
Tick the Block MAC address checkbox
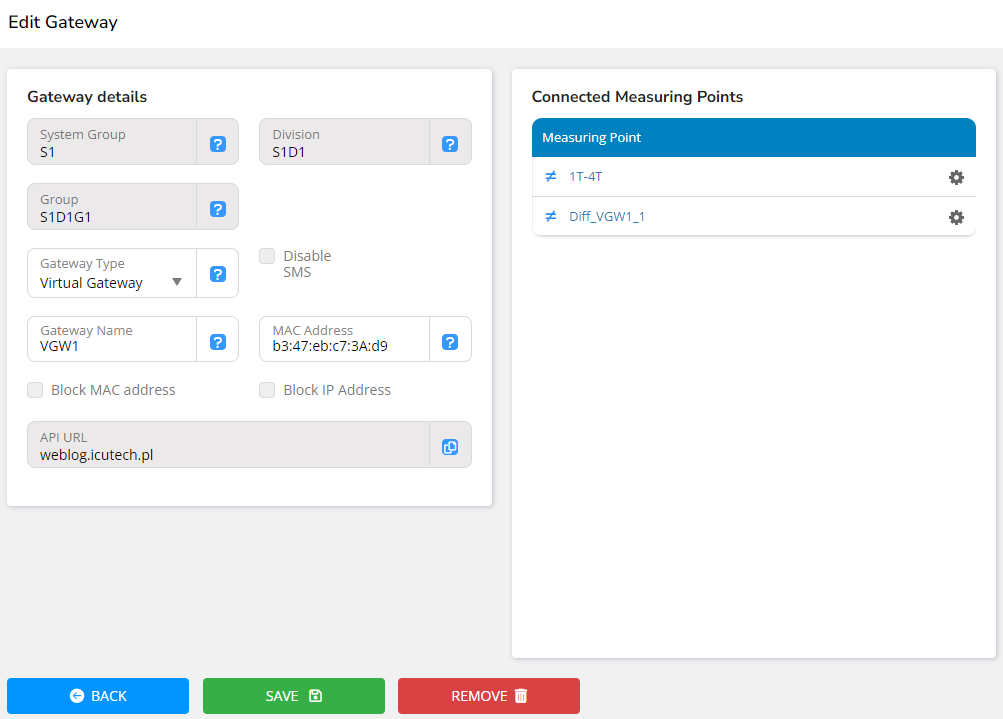tap(35, 390)
